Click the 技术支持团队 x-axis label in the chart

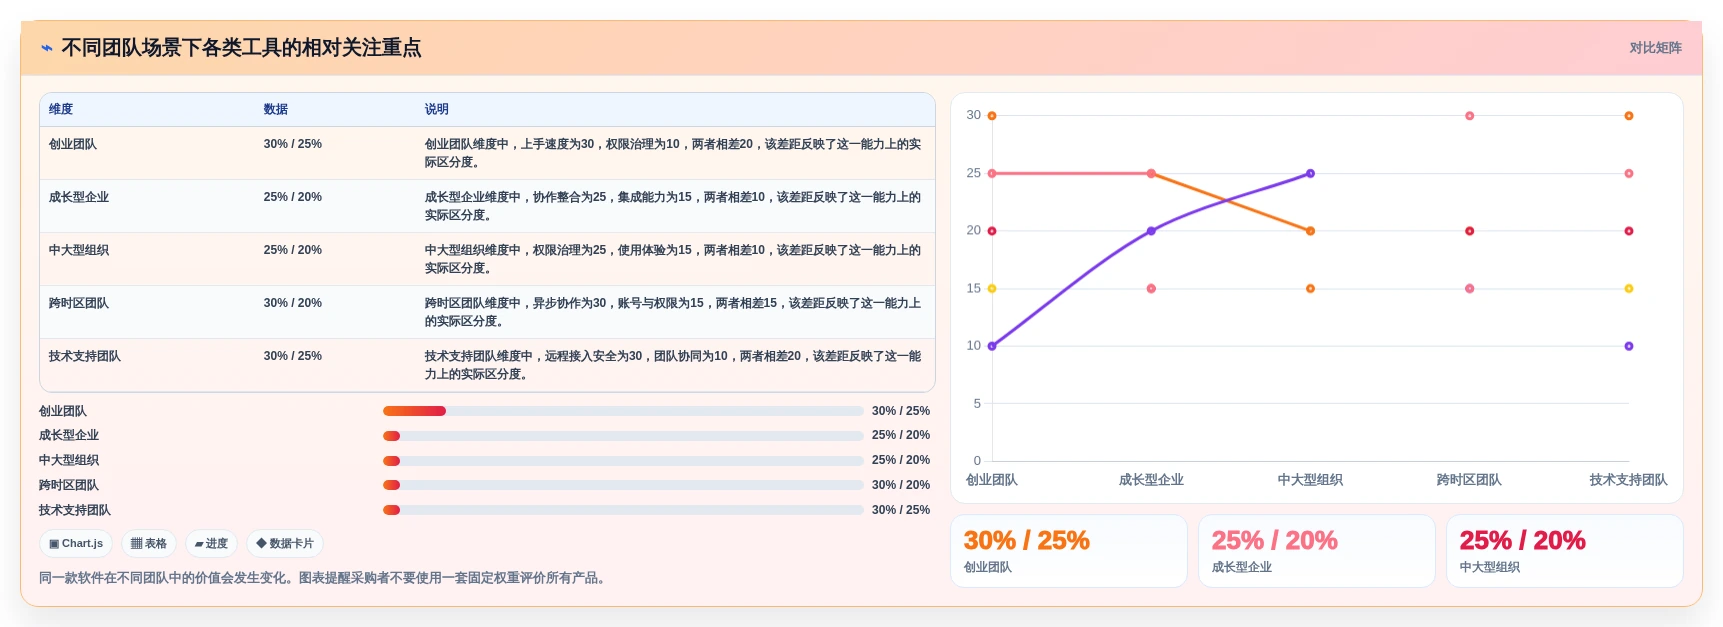[x=1629, y=480]
